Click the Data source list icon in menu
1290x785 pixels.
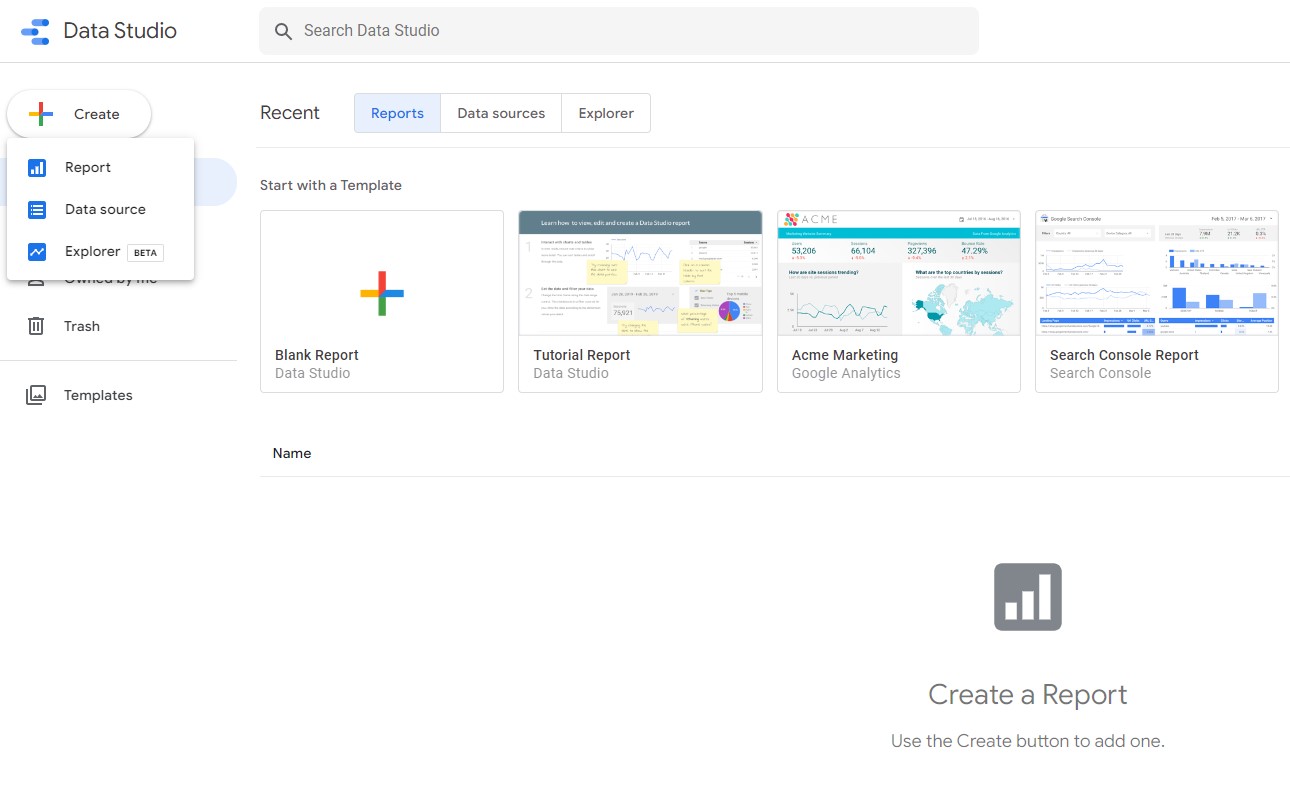point(37,210)
